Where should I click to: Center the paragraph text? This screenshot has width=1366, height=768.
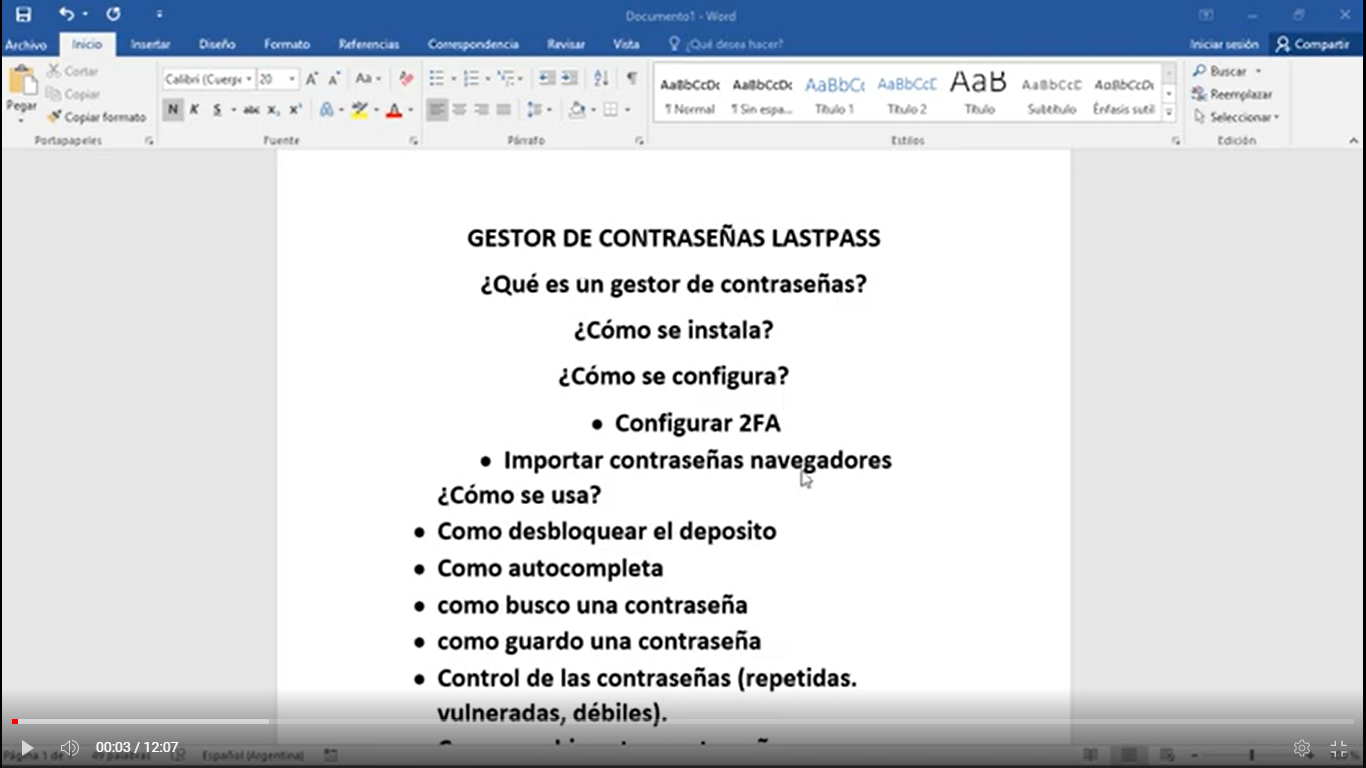(460, 110)
